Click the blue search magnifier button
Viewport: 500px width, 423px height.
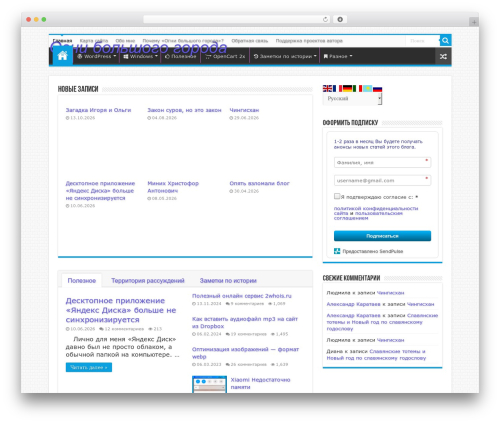(445, 41)
